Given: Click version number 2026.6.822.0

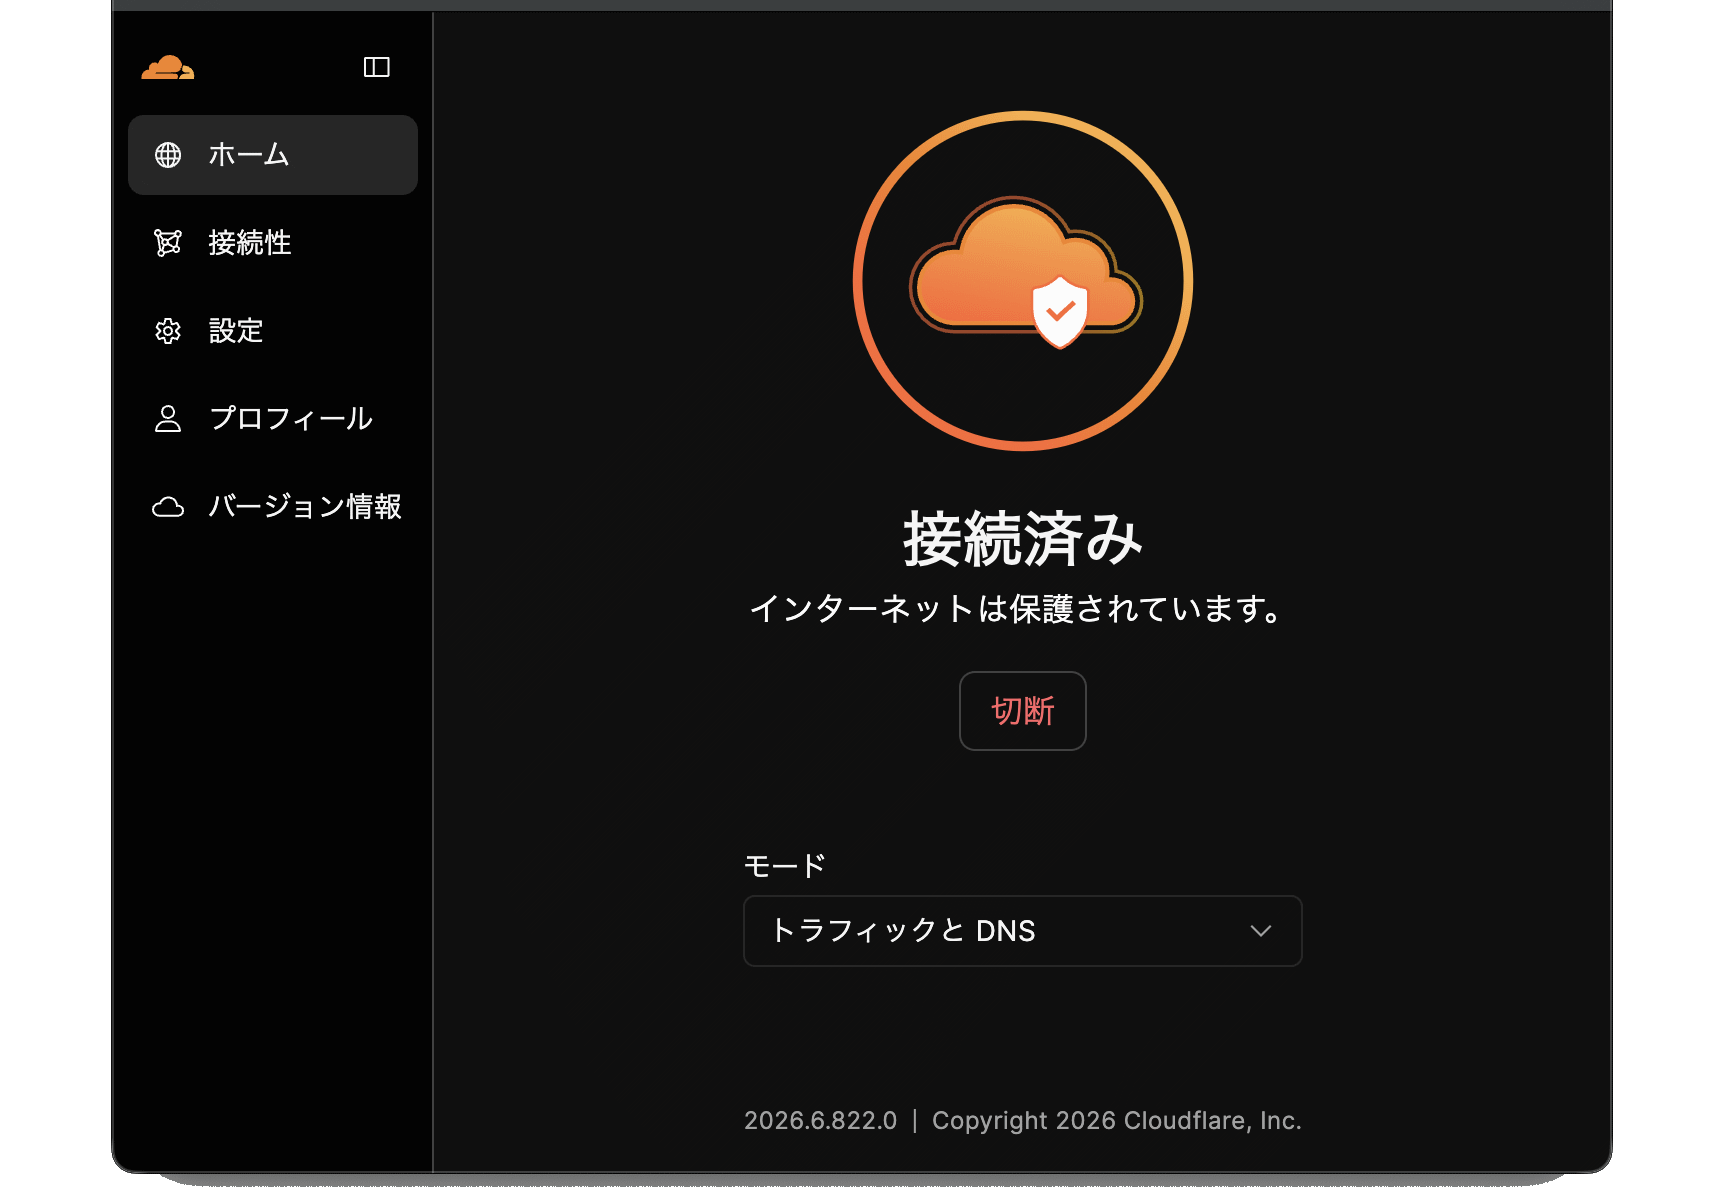Looking at the screenshot, I should tap(821, 1120).
